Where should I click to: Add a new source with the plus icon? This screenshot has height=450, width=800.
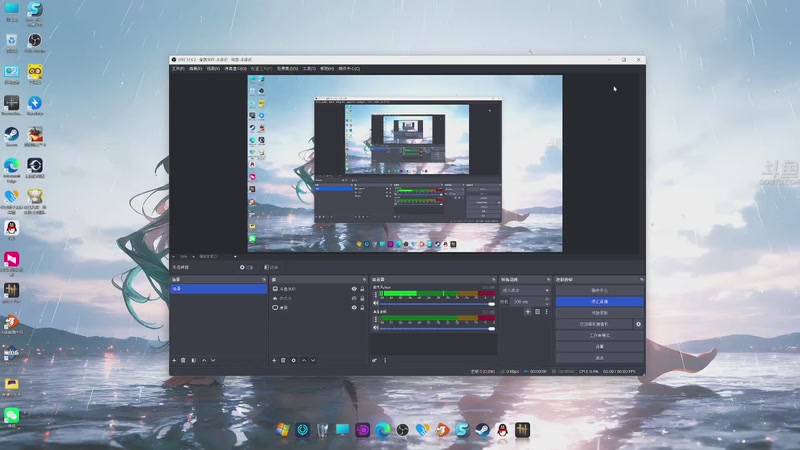coord(274,360)
